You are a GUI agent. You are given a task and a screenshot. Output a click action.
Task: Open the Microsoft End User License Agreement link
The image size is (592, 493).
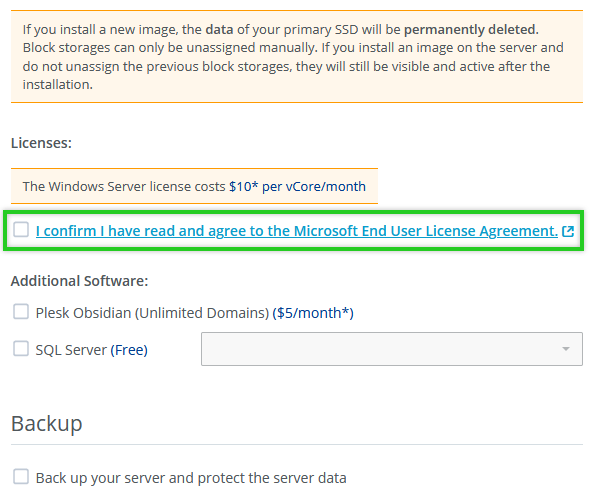pyautogui.click(x=297, y=231)
